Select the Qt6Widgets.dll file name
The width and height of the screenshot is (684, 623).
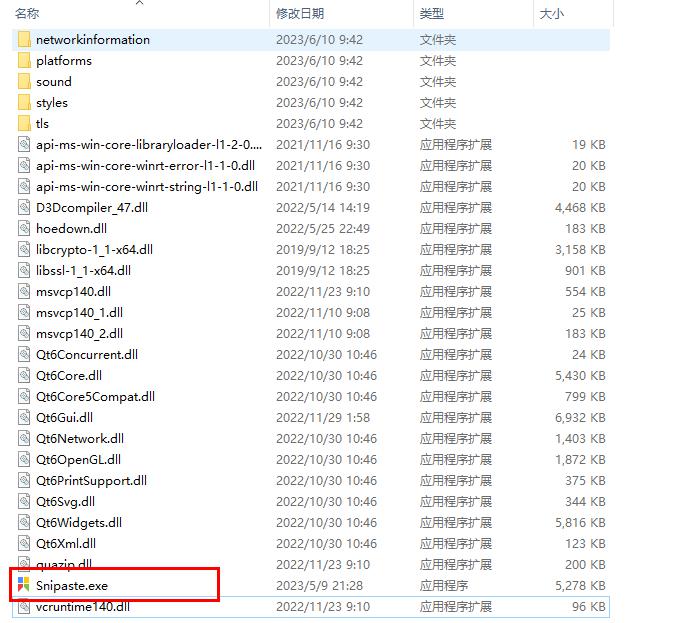[79, 523]
